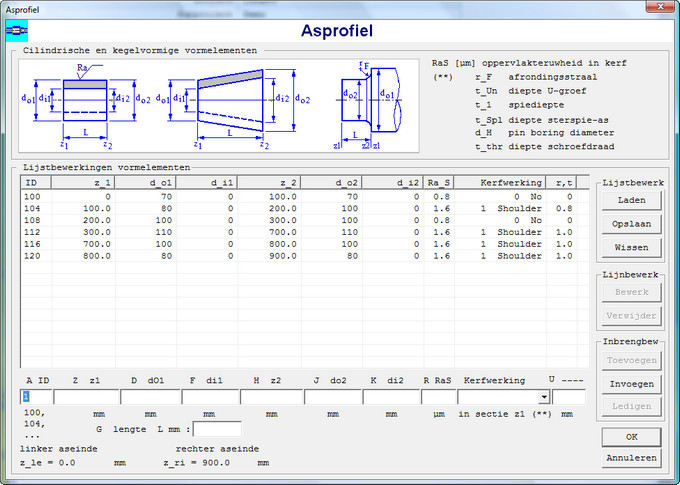
Task: Click the shoulder fillet r_F diagram
Action: click(x=369, y=105)
